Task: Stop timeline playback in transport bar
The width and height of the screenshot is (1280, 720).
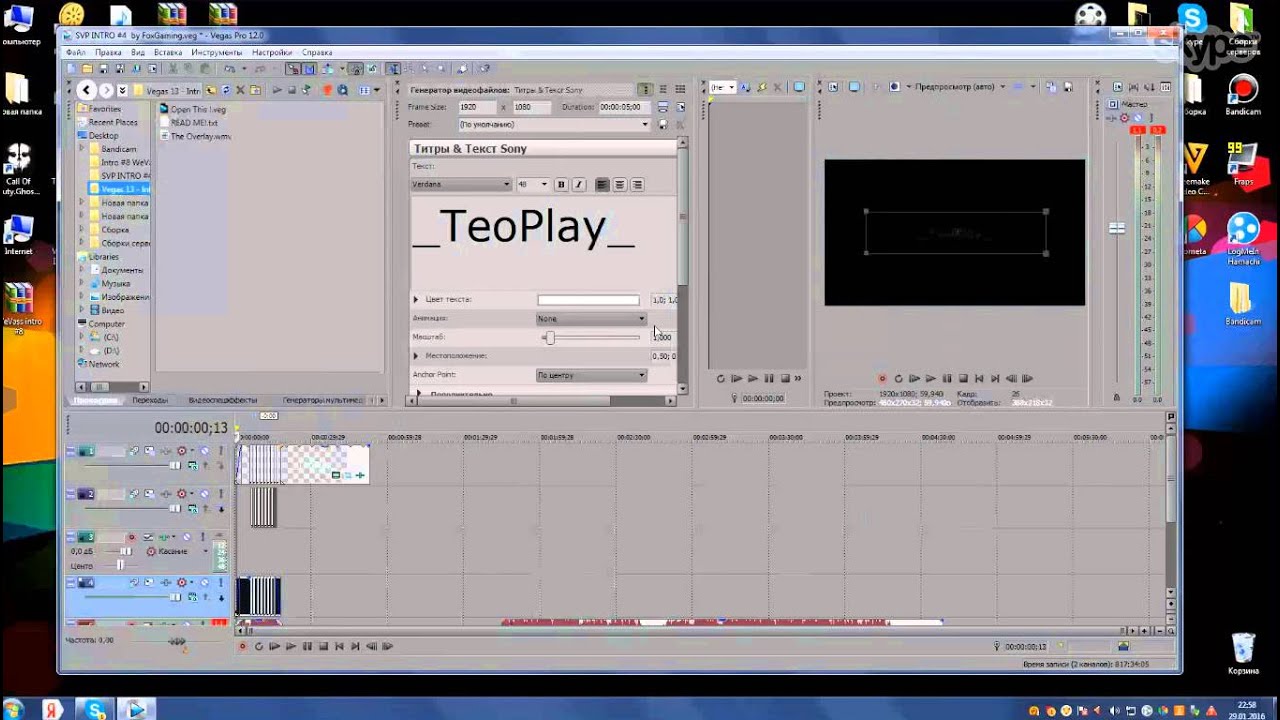Action: point(323,647)
